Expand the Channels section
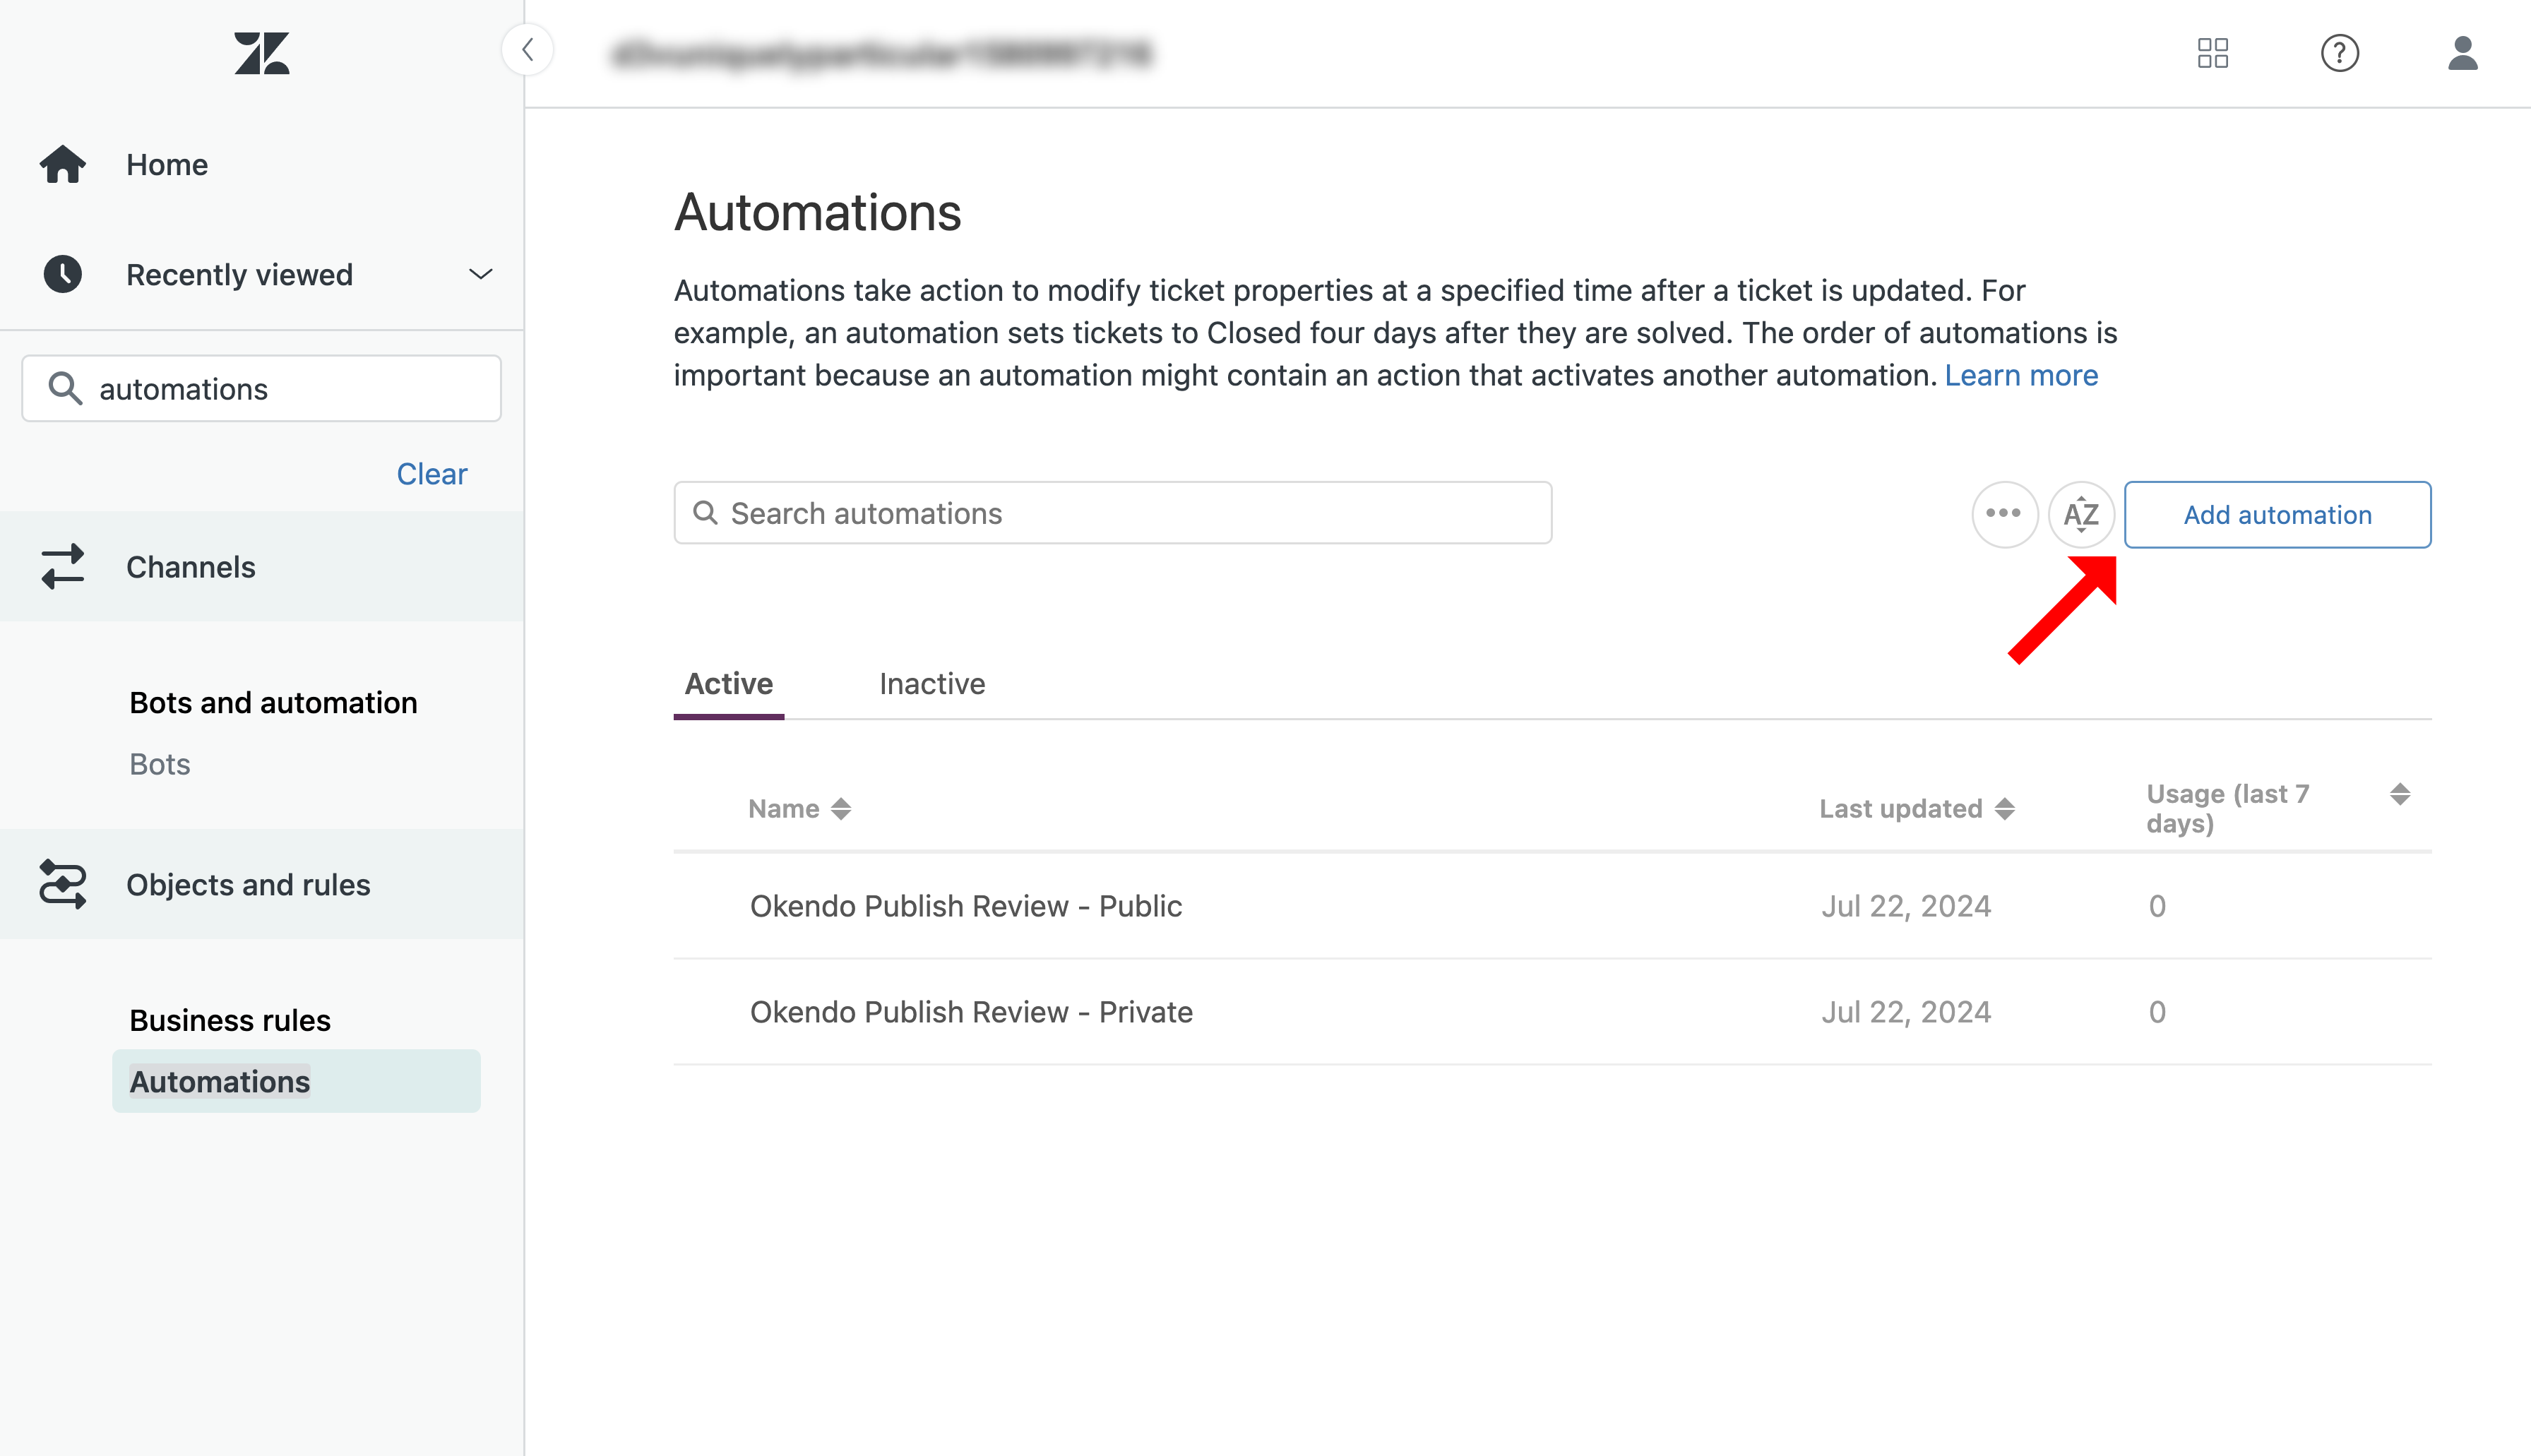 [262, 567]
